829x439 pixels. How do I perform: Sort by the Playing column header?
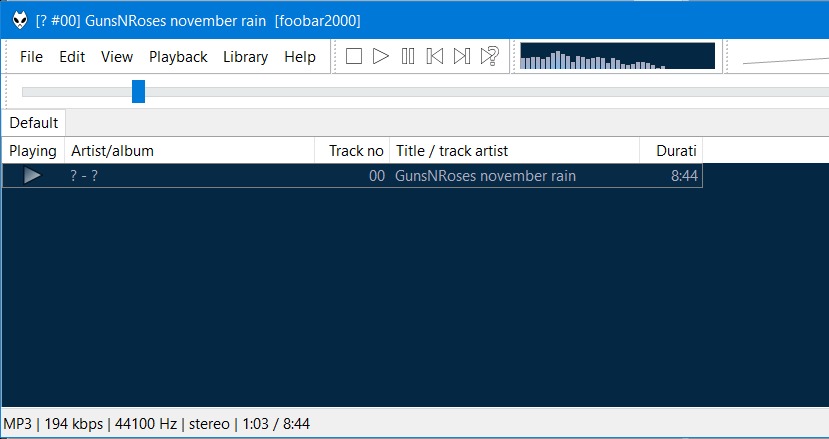33,151
